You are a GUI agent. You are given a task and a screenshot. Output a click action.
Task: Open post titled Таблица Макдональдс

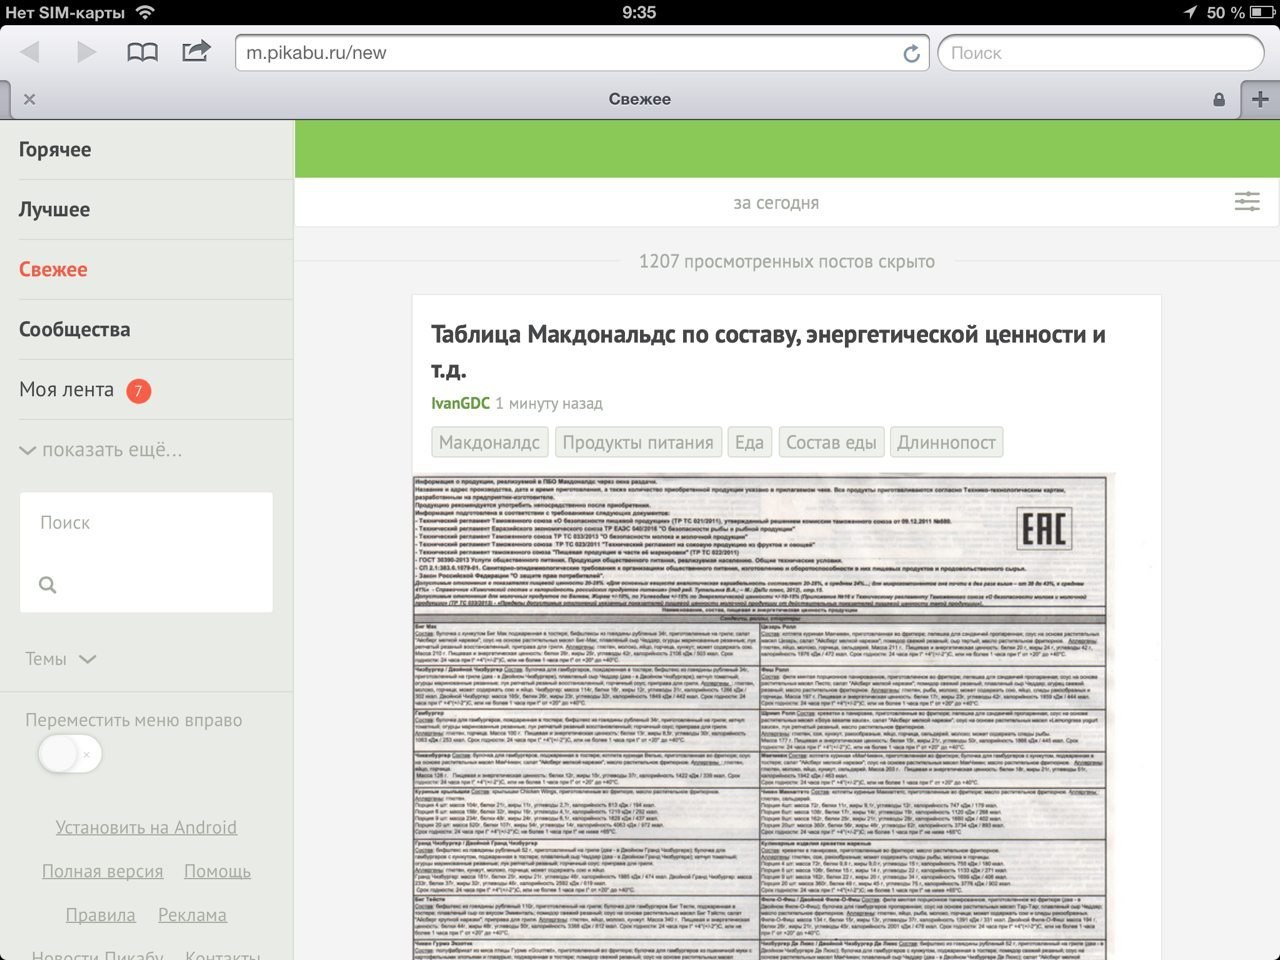(x=768, y=351)
